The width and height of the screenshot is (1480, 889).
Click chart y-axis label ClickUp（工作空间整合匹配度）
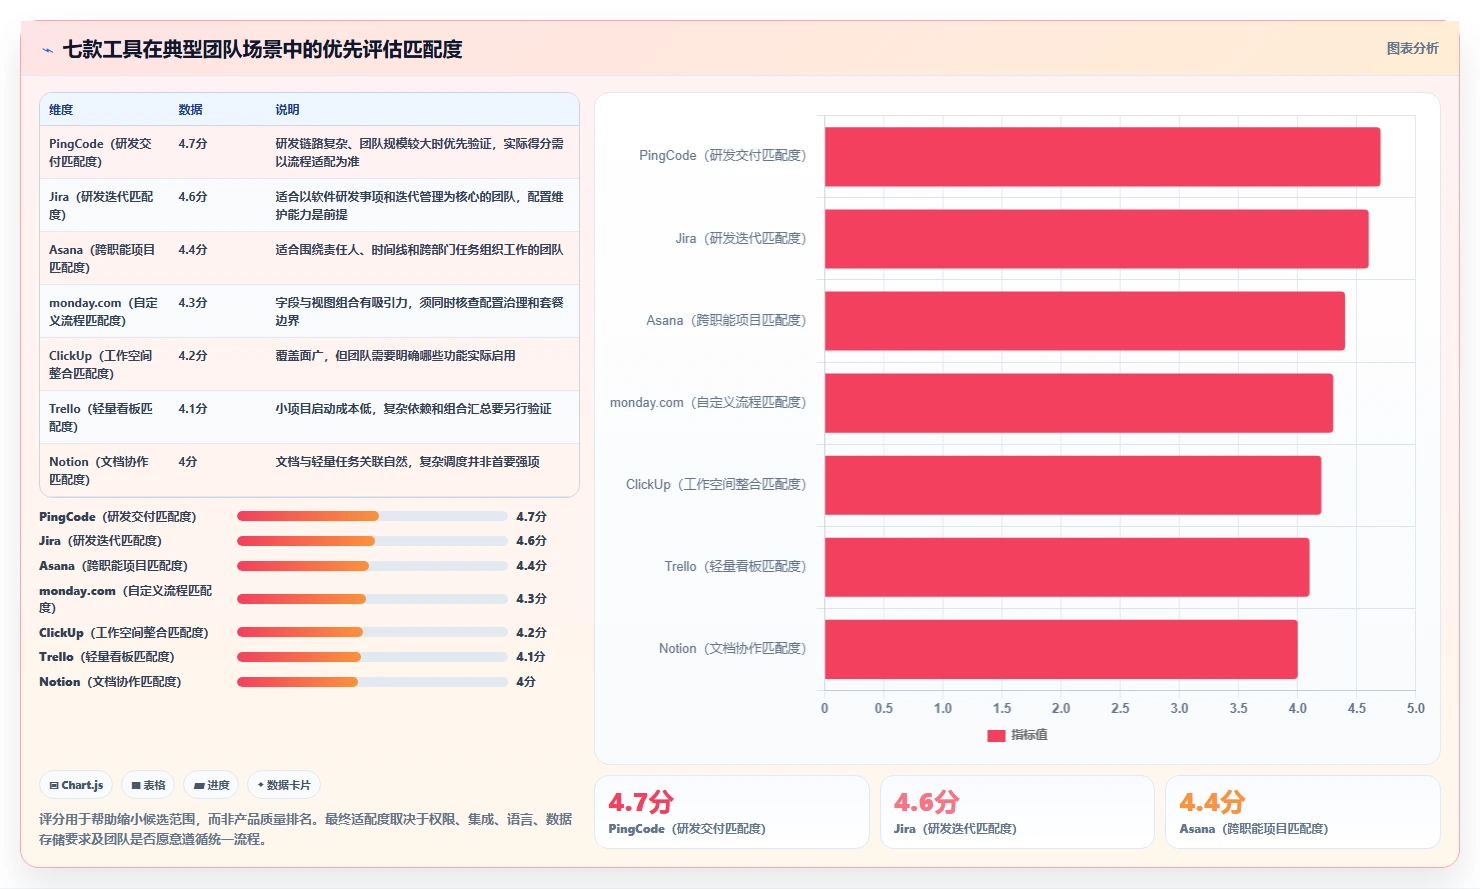(716, 485)
